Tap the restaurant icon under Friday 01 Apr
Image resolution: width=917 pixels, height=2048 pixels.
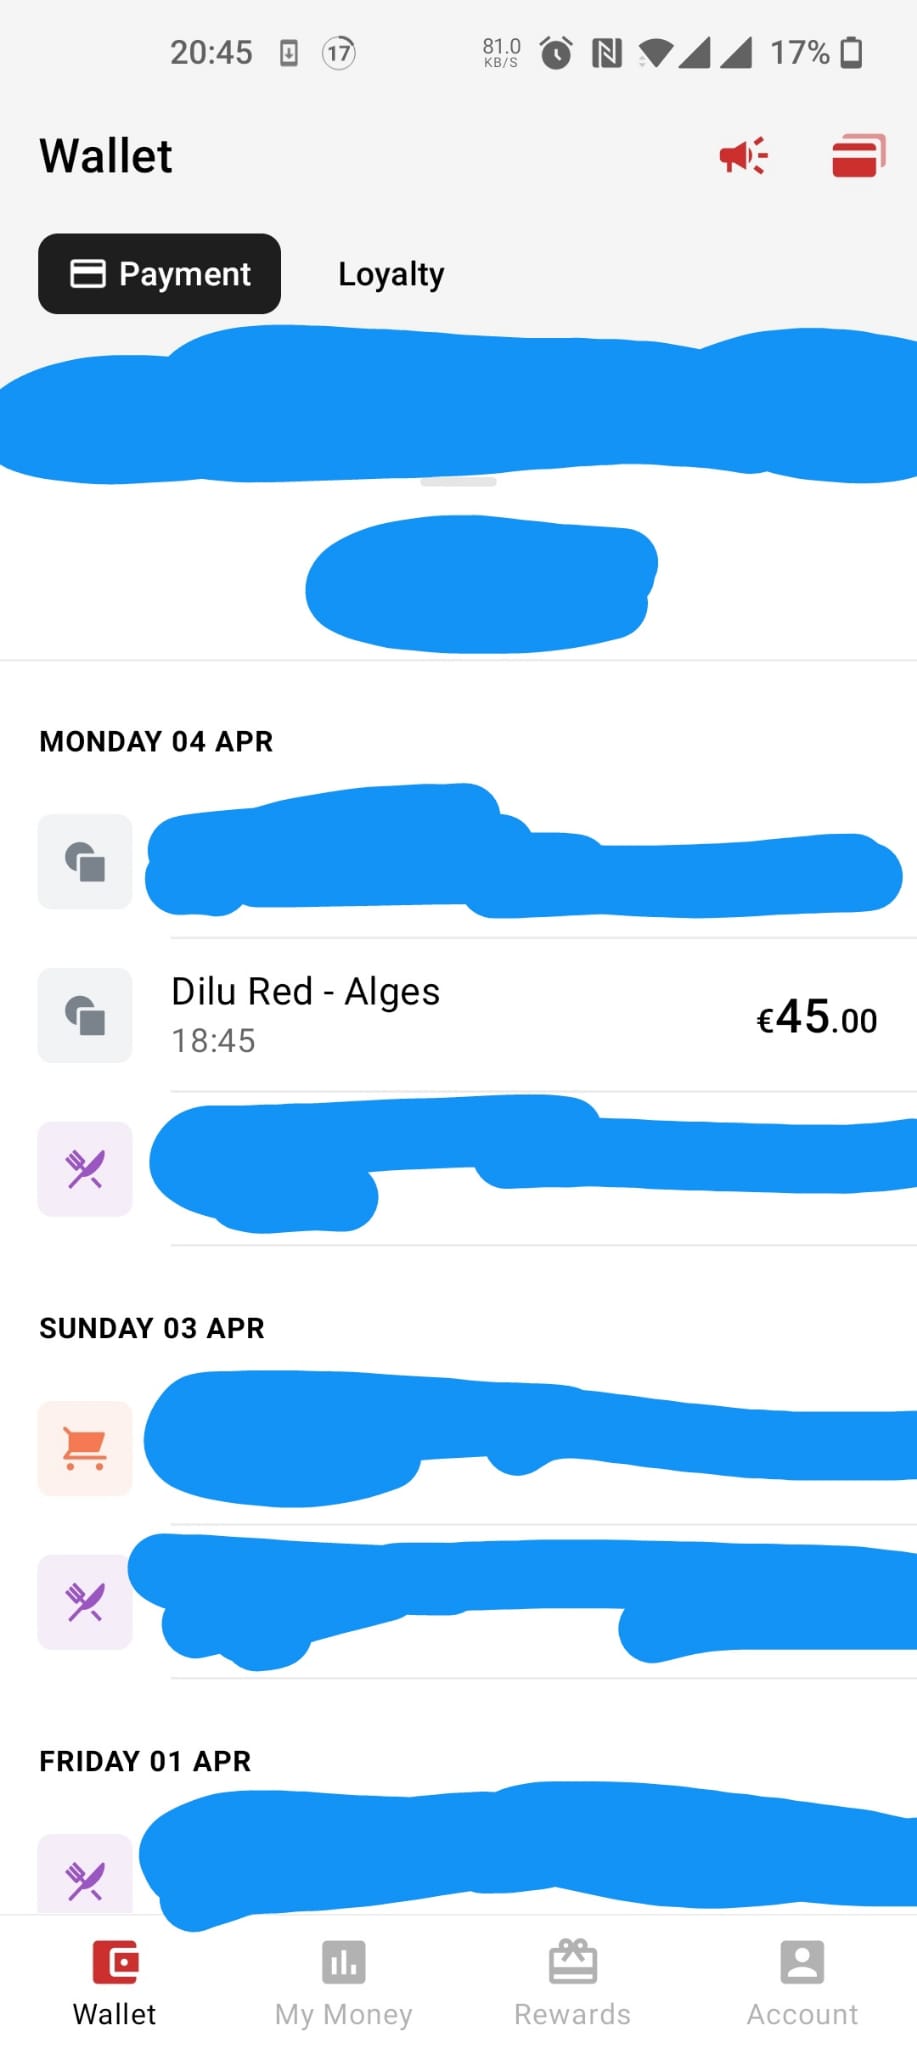click(x=85, y=1880)
